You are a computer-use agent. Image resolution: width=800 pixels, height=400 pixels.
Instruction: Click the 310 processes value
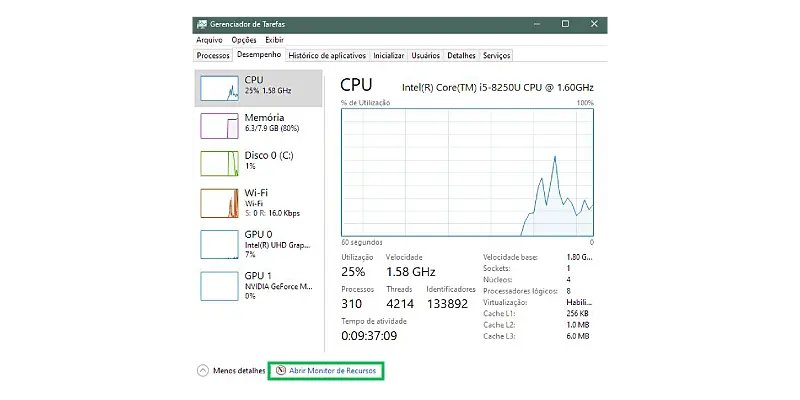(x=352, y=304)
